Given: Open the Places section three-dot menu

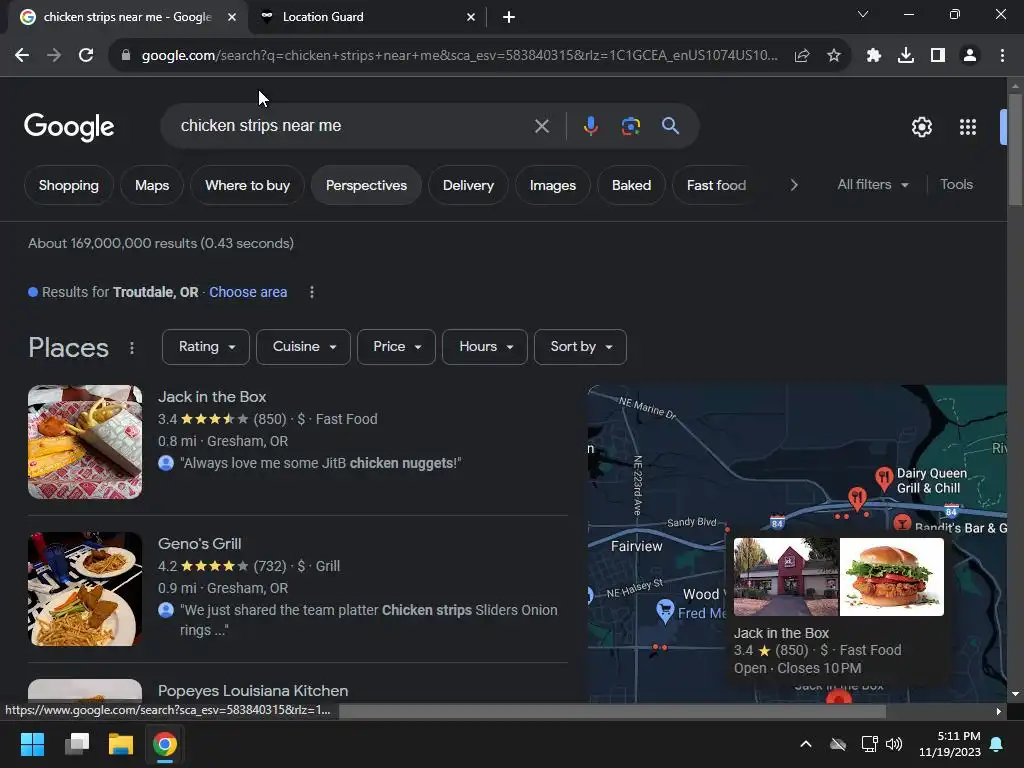Looking at the screenshot, I should [132, 347].
